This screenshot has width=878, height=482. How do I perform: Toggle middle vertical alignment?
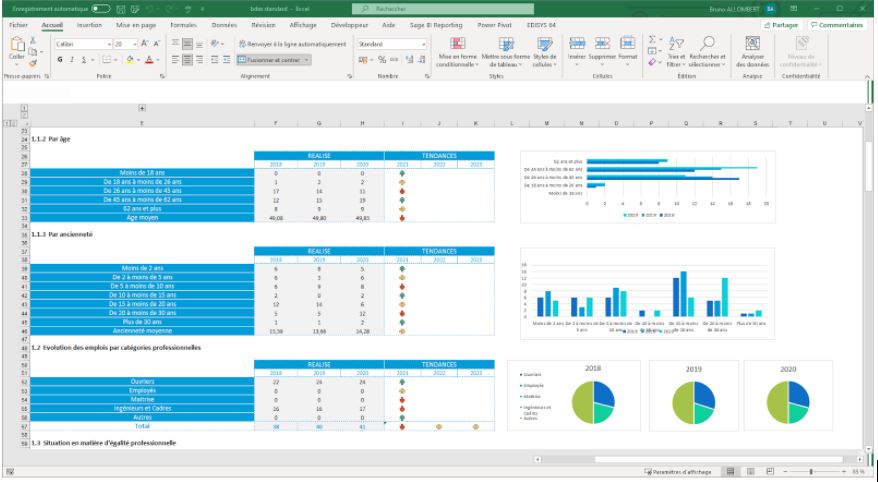coord(188,44)
